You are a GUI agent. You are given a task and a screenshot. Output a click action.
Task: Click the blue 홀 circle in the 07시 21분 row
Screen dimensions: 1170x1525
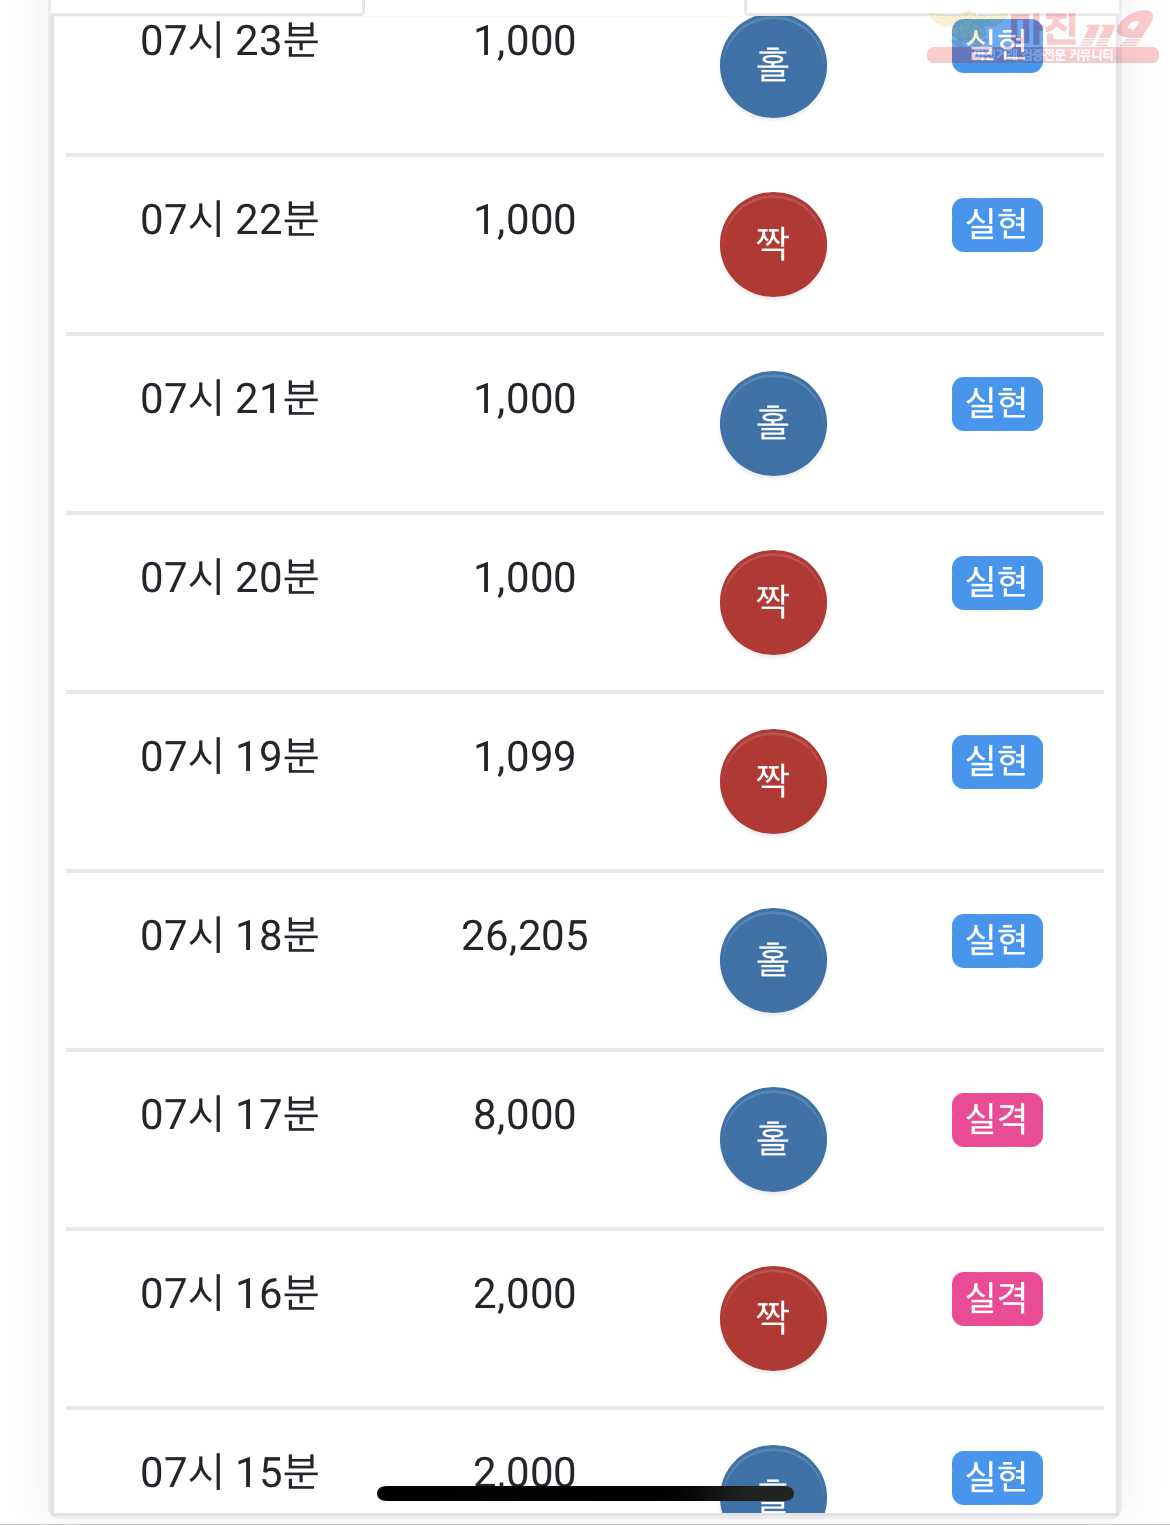pyautogui.click(x=773, y=424)
